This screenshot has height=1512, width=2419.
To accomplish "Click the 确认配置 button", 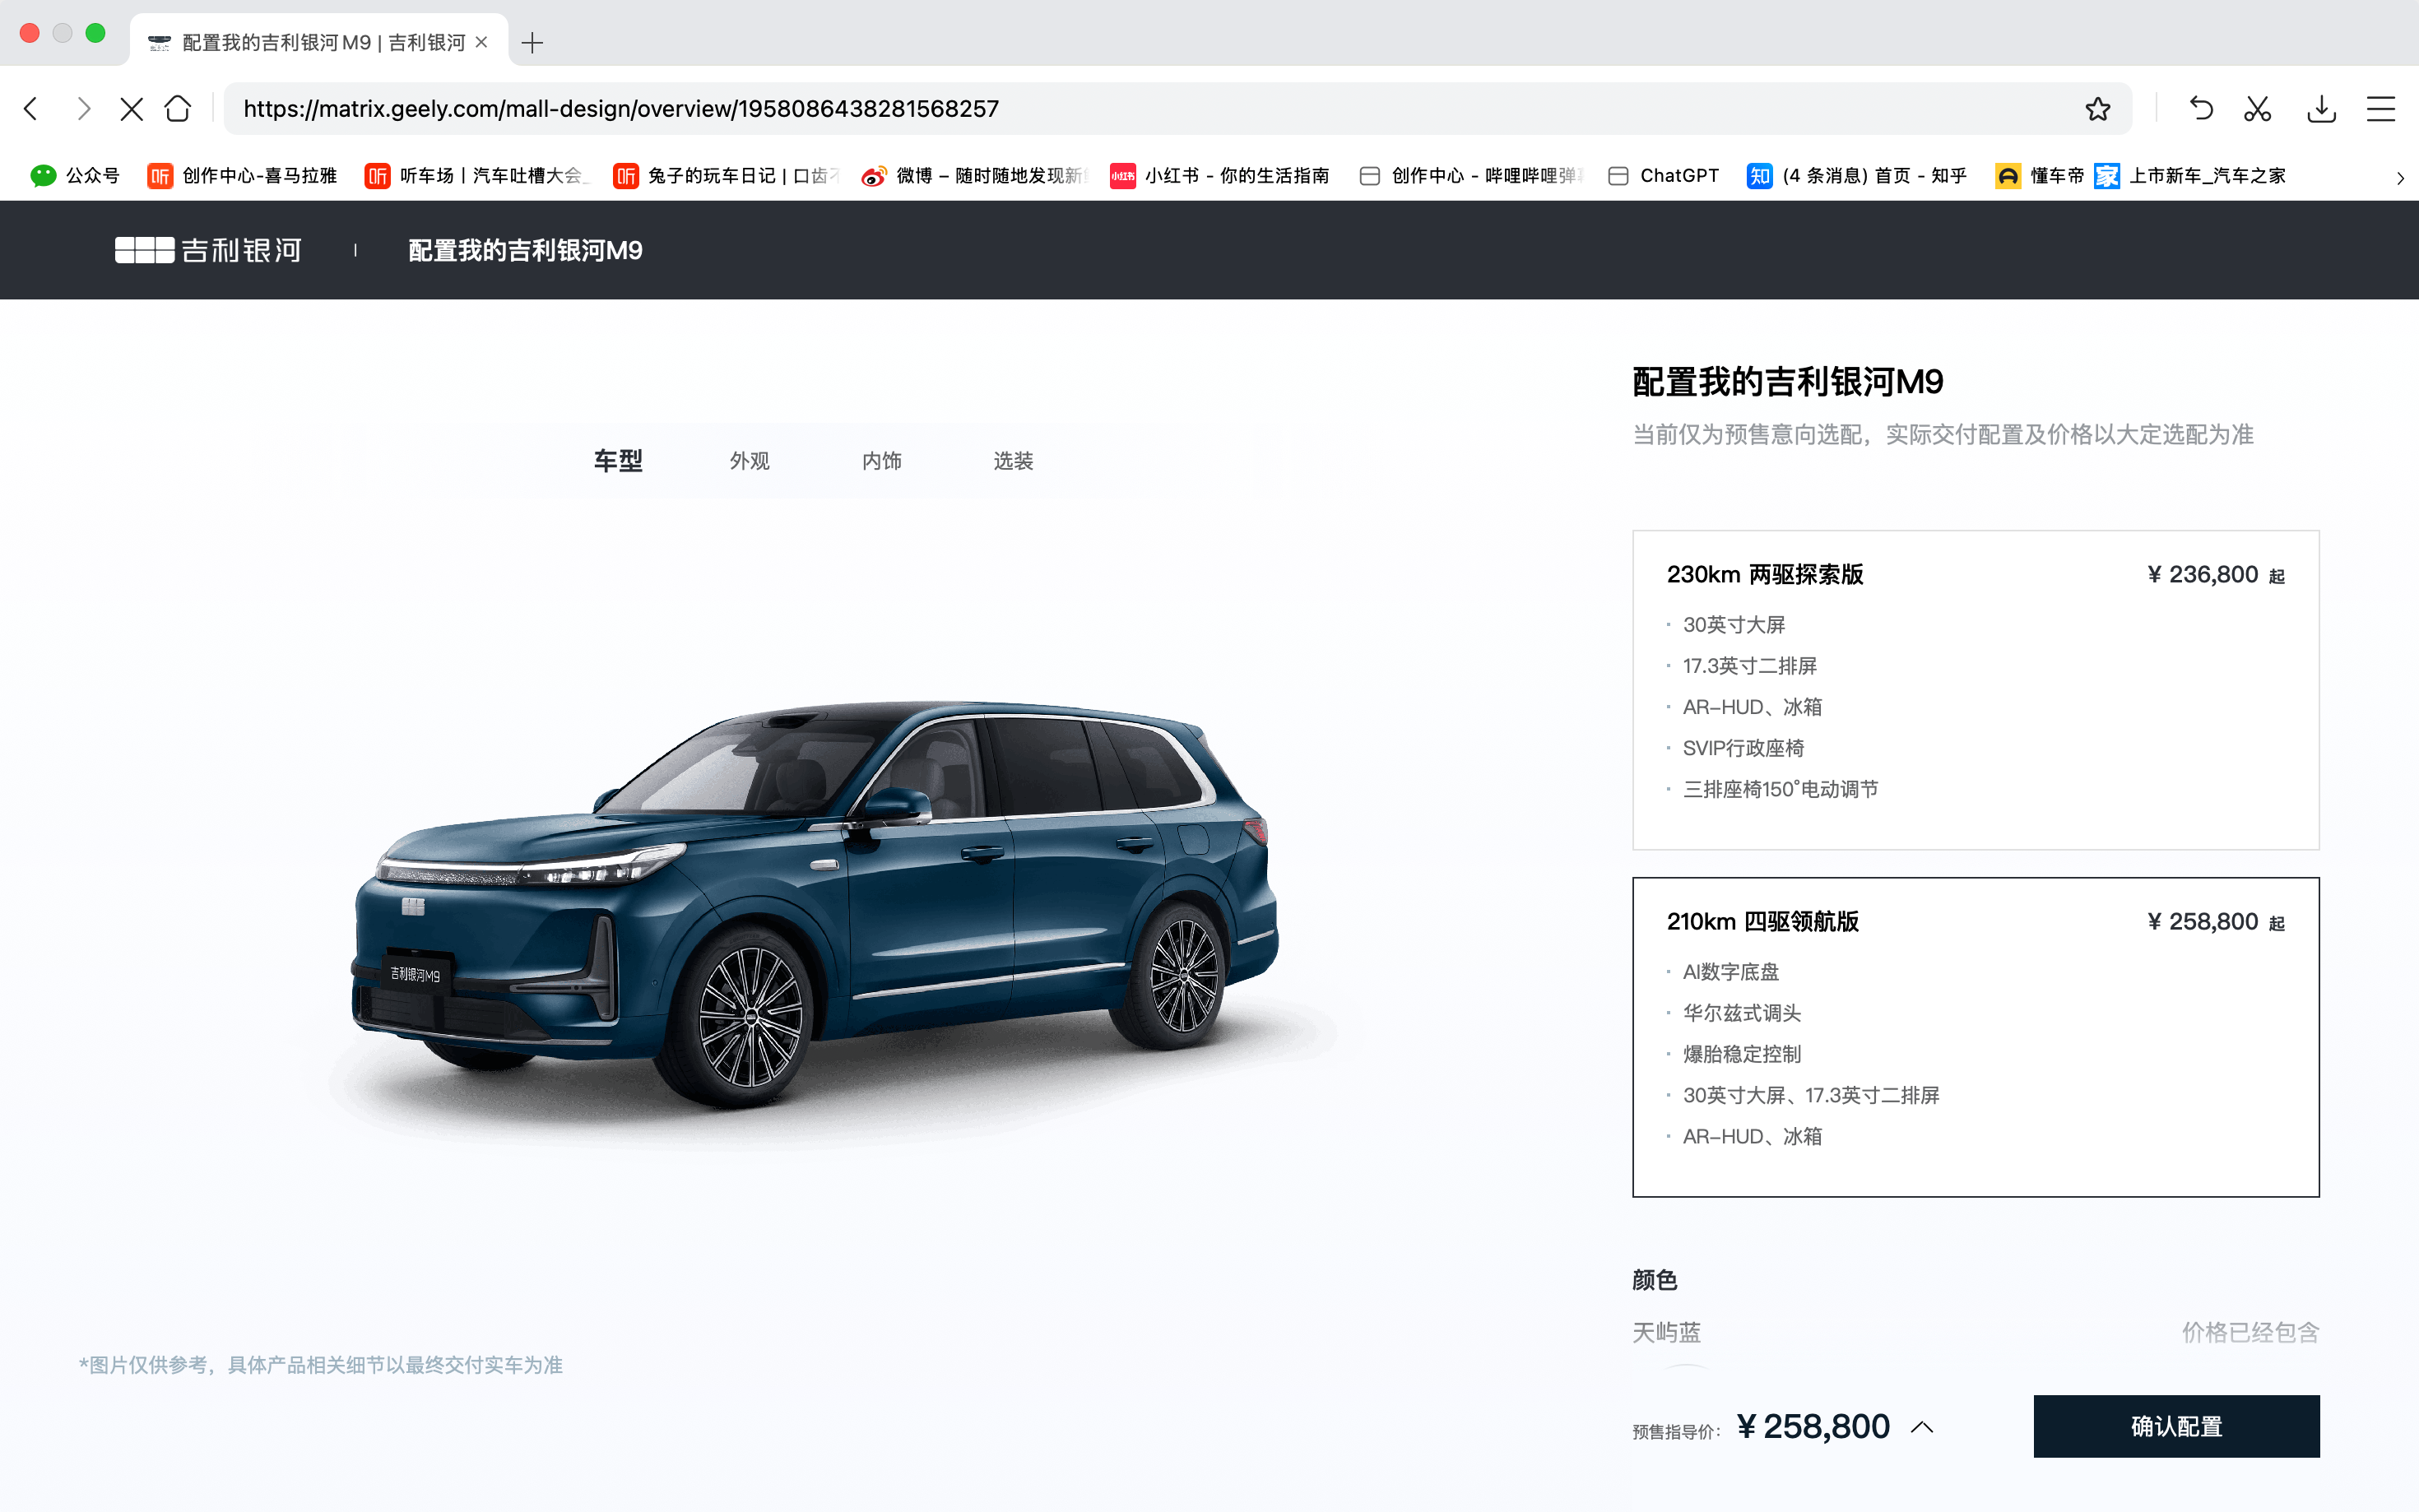I will [2176, 1426].
